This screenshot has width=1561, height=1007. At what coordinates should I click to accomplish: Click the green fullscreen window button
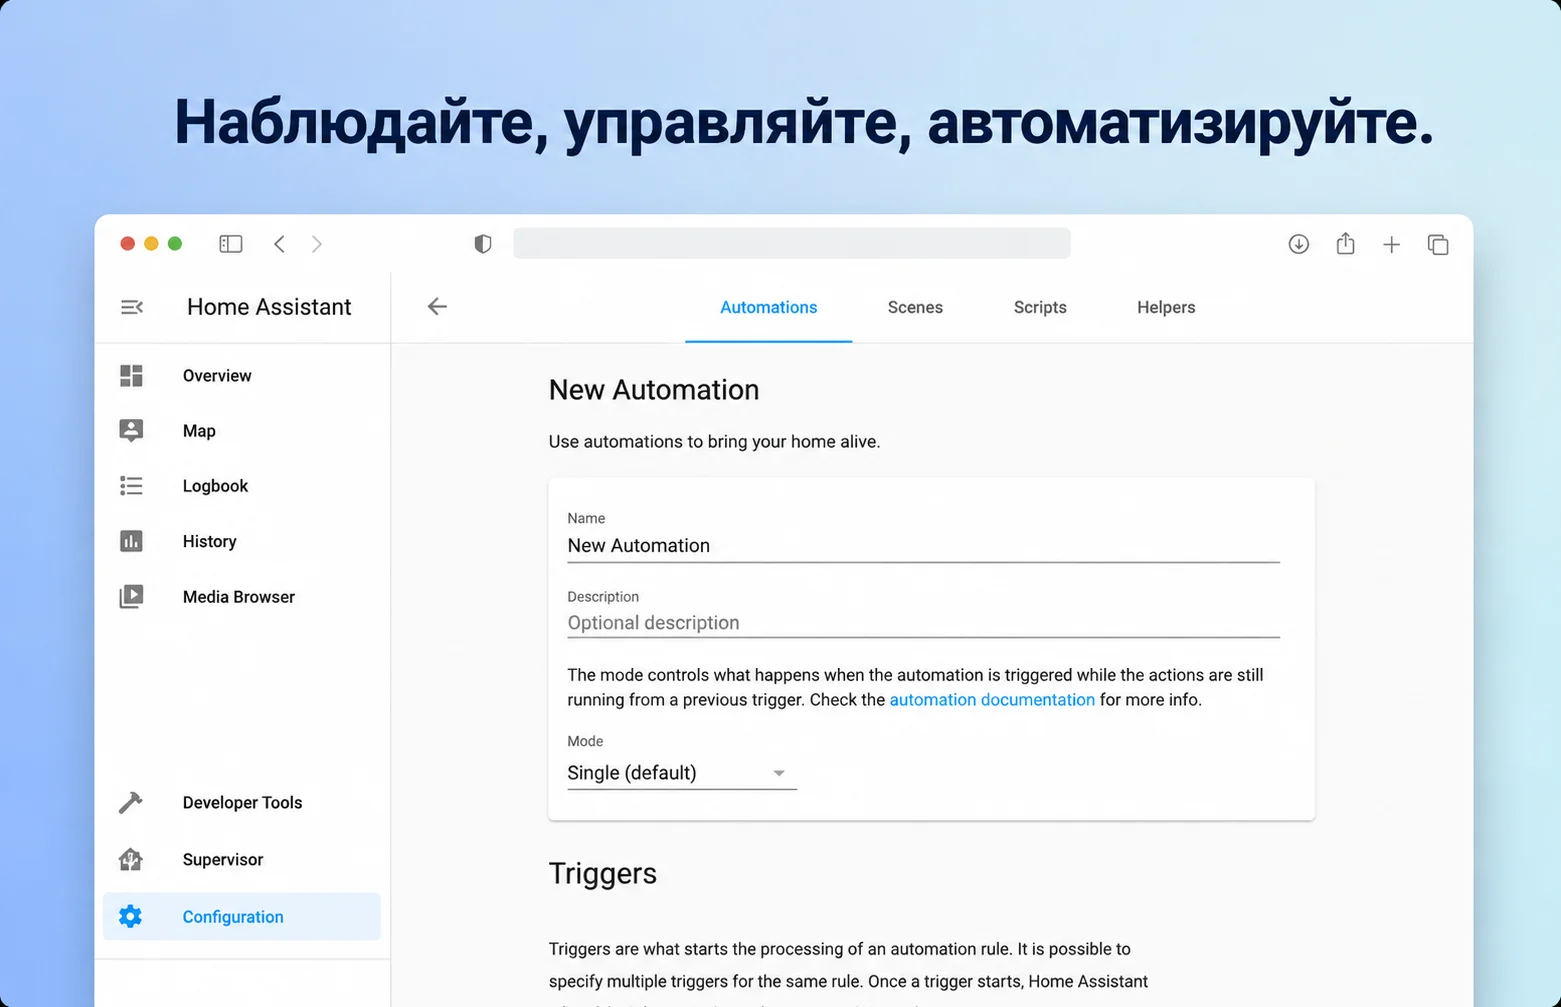point(175,244)
